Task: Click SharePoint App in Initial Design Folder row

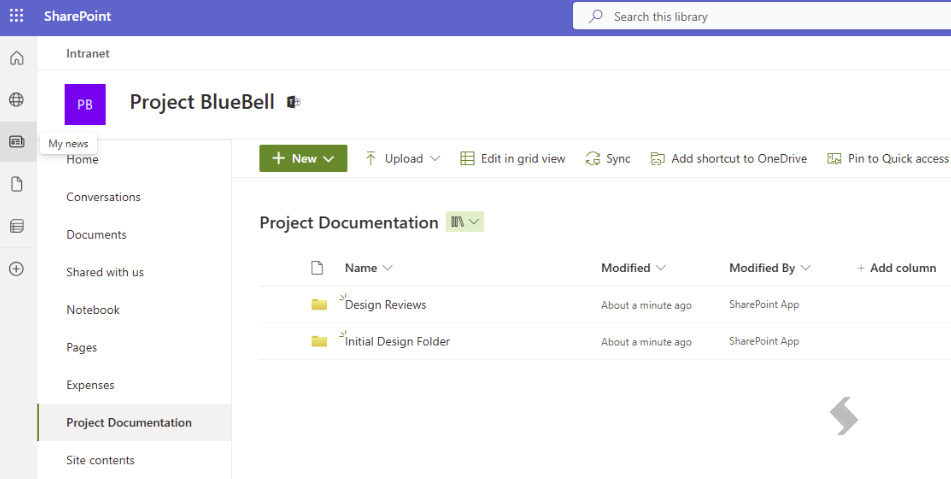Action: click(x=764, y=341)
